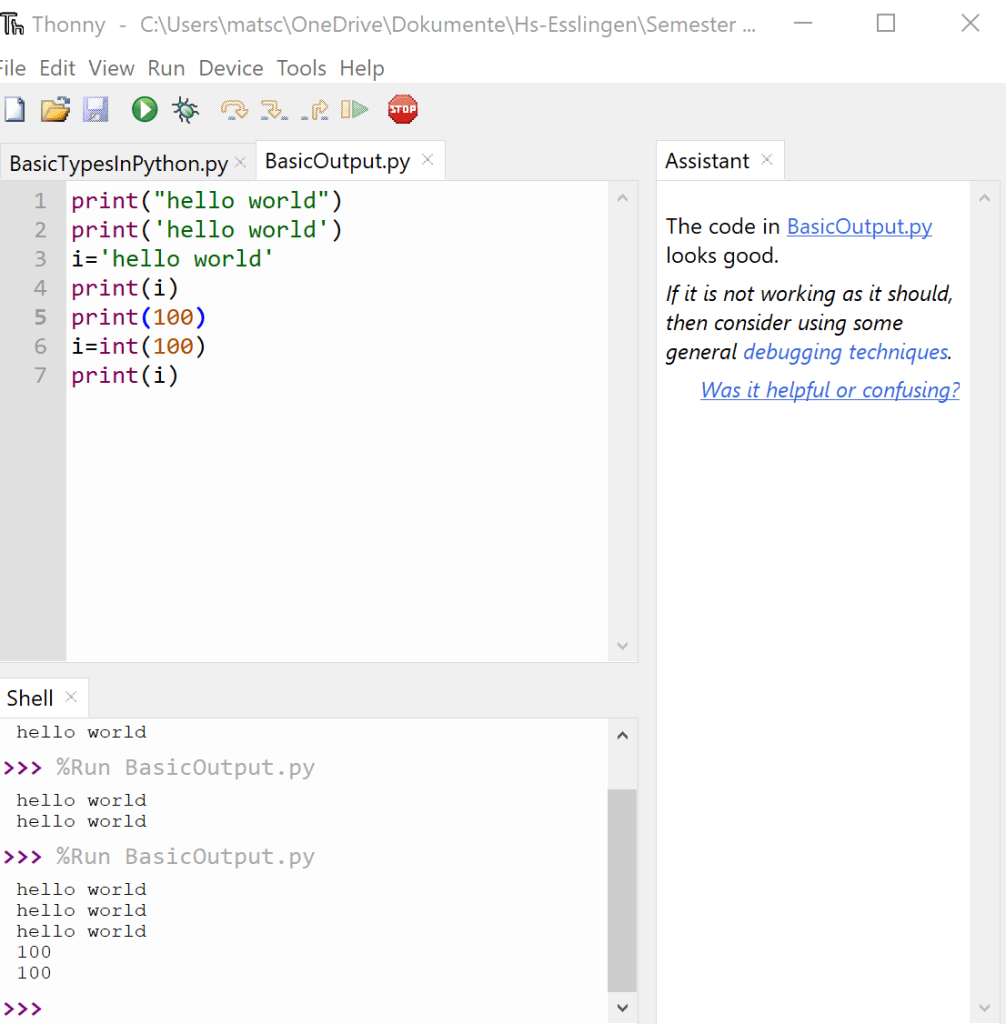Click the Step out icon
Screen dimensions: 1006x1024
click(x=316, y=110)
